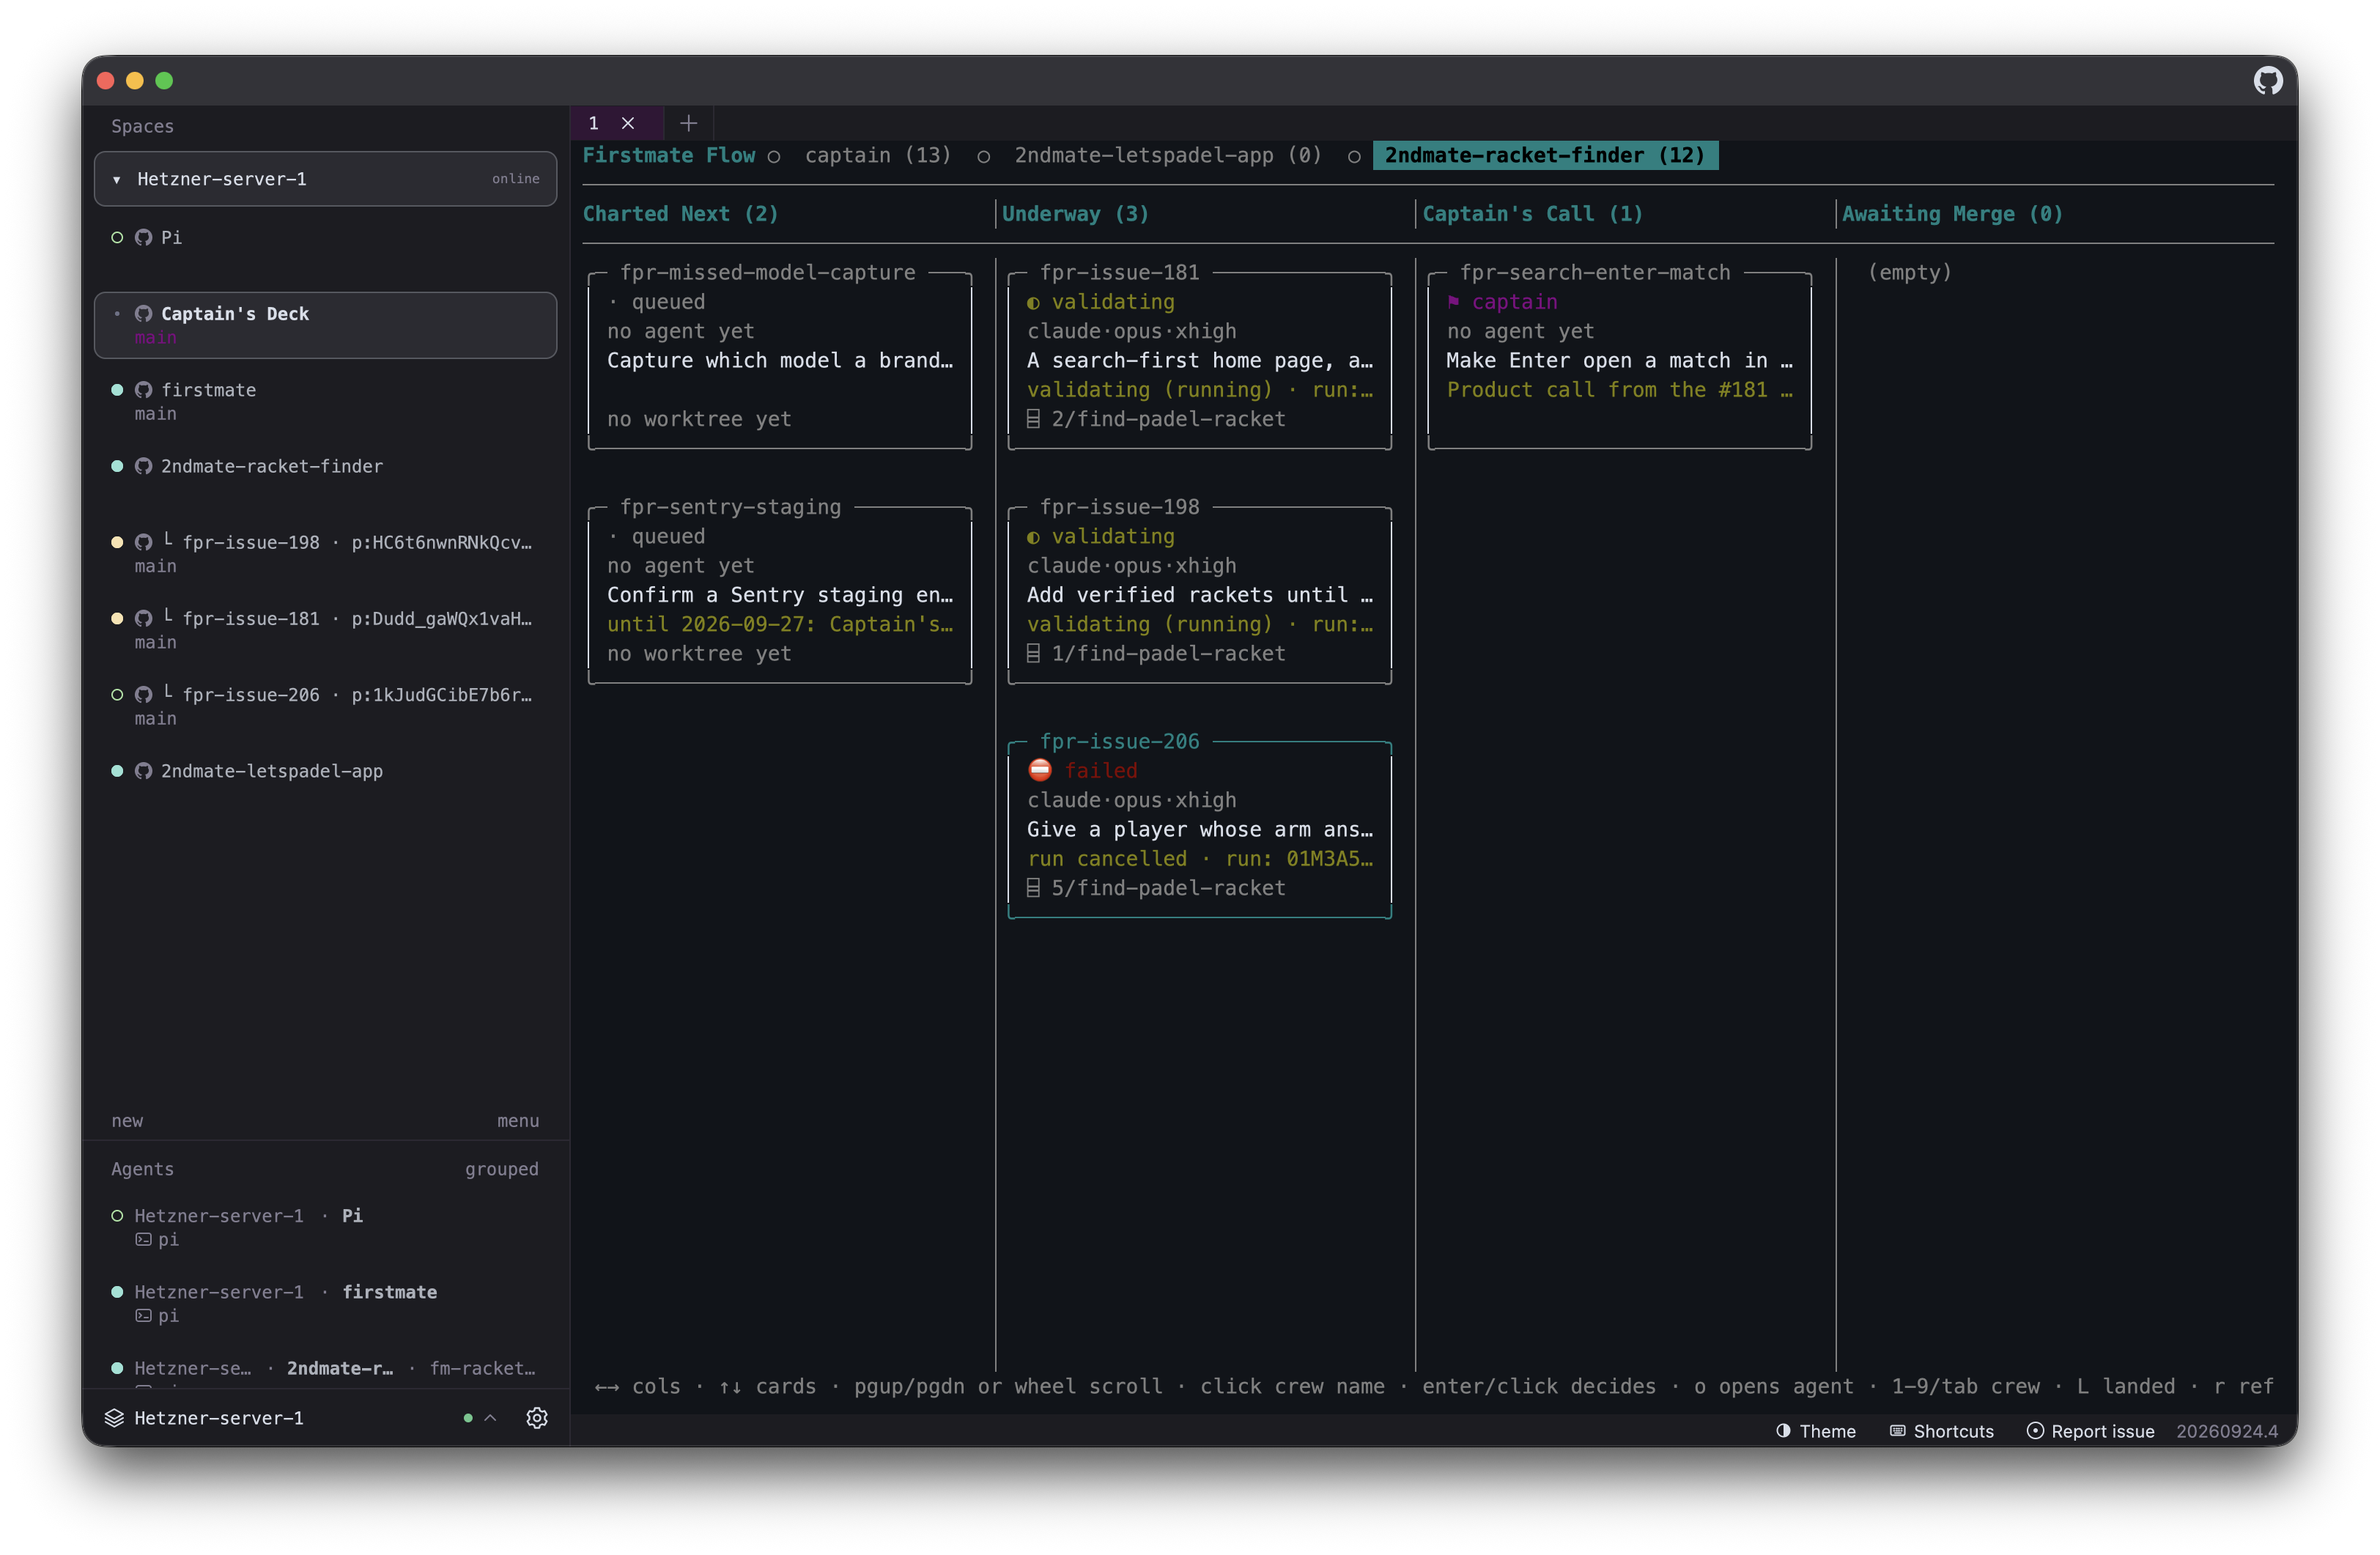Open the fpr-missed-model-capture card
The width and height of the screenshot is (2380, 1555).
pos(780,360)
